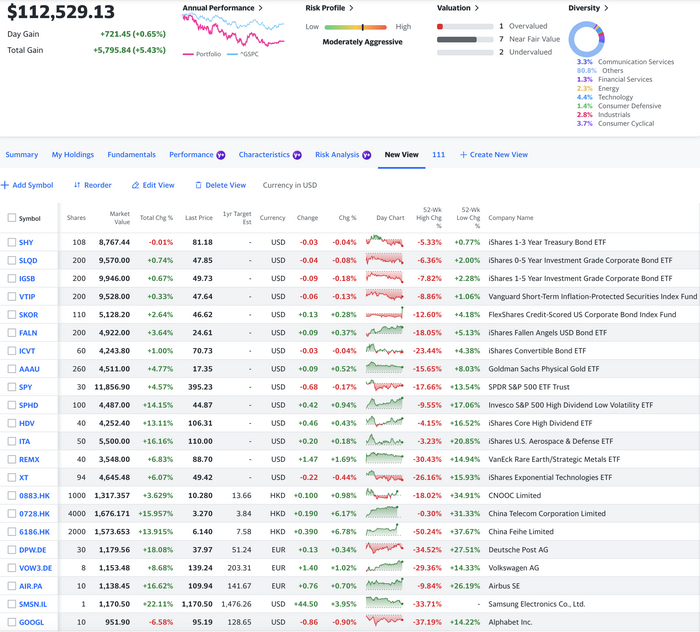Click the premium badge next to Characteristics

tap(297, 155)
